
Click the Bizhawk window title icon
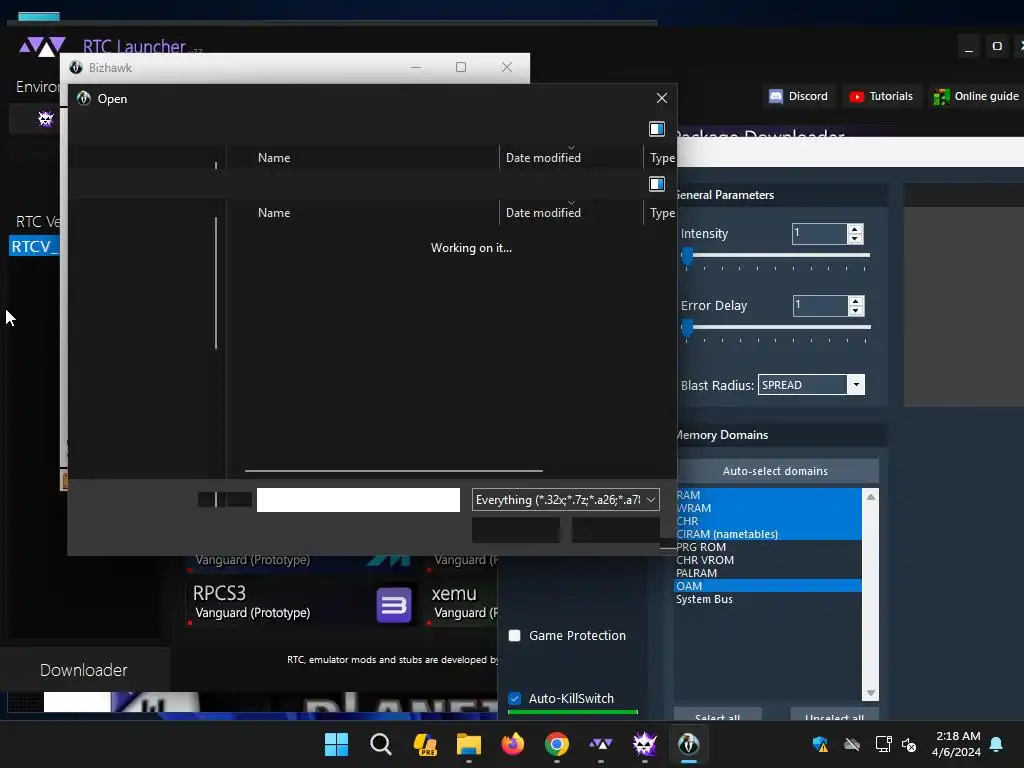(x=76, y=67)
